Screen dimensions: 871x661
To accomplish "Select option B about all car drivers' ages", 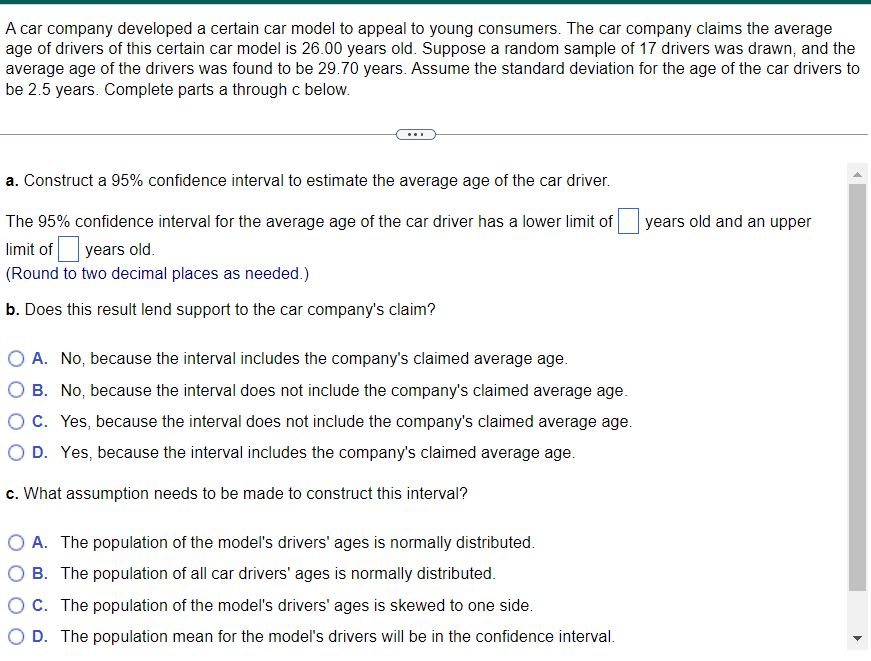I will click(x=16, y=574).
